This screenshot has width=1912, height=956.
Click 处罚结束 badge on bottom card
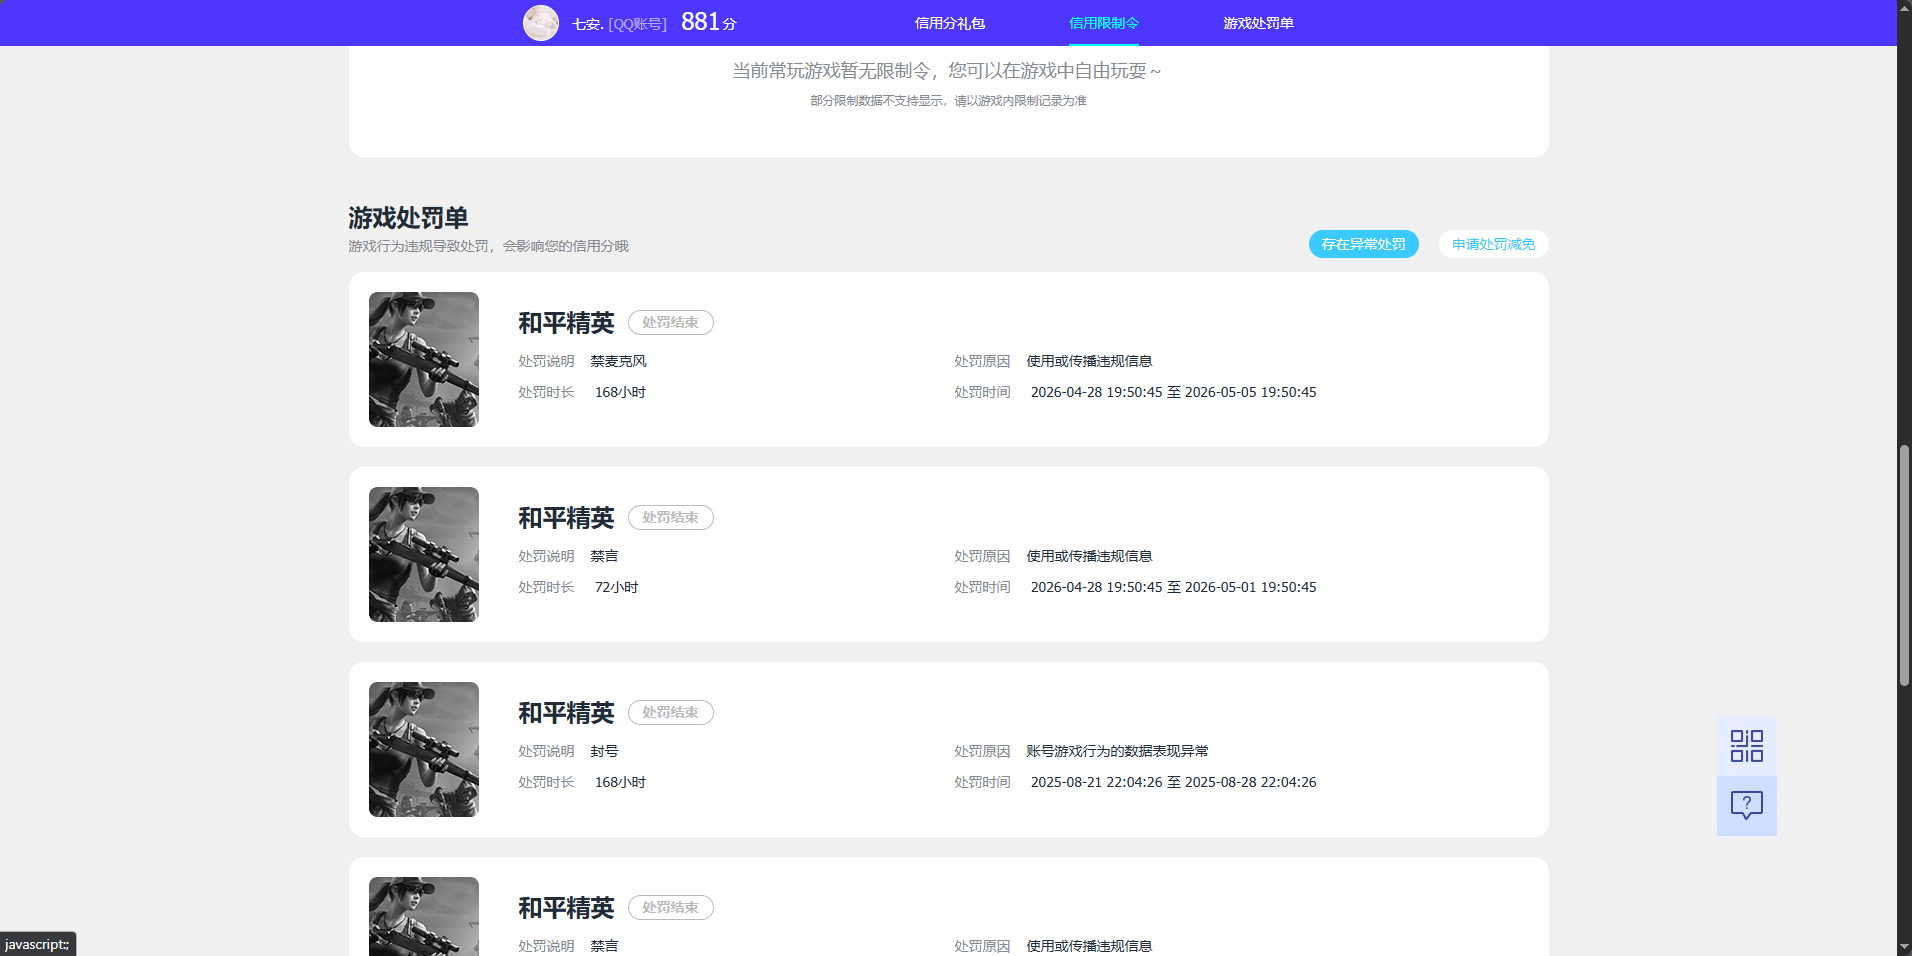[670, 907]
